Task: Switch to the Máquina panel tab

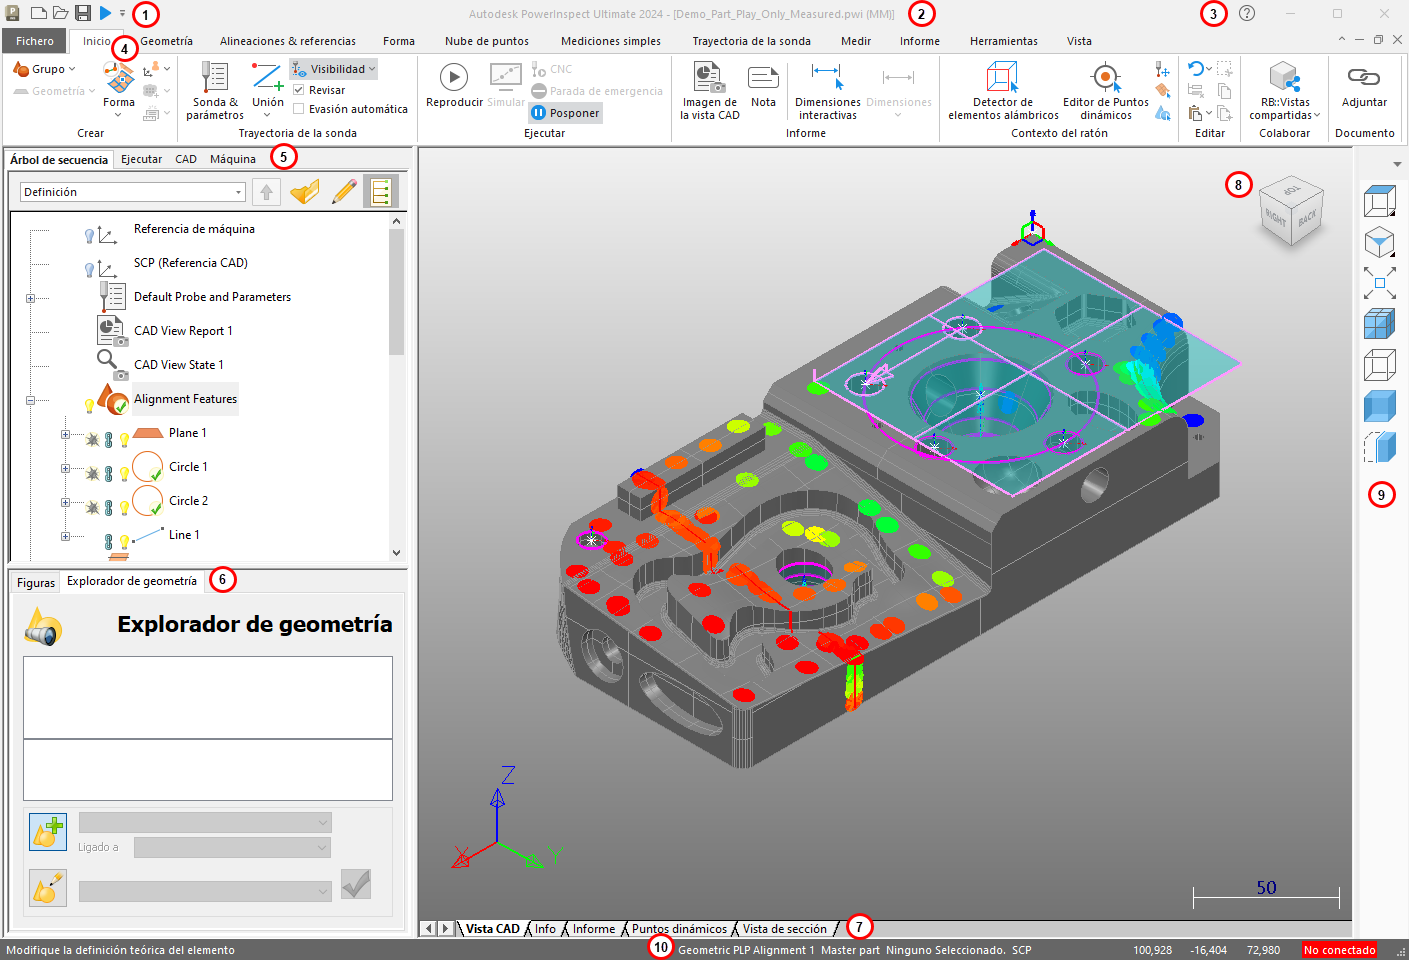Action: pos(233,159)
